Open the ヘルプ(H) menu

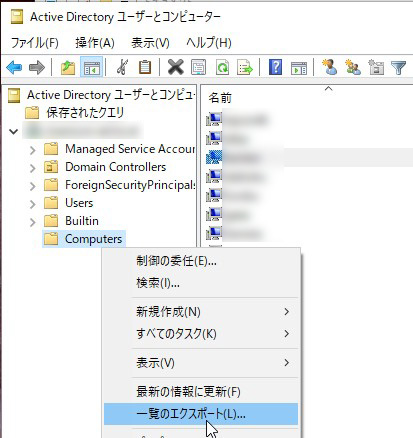(x=209, y=43)
